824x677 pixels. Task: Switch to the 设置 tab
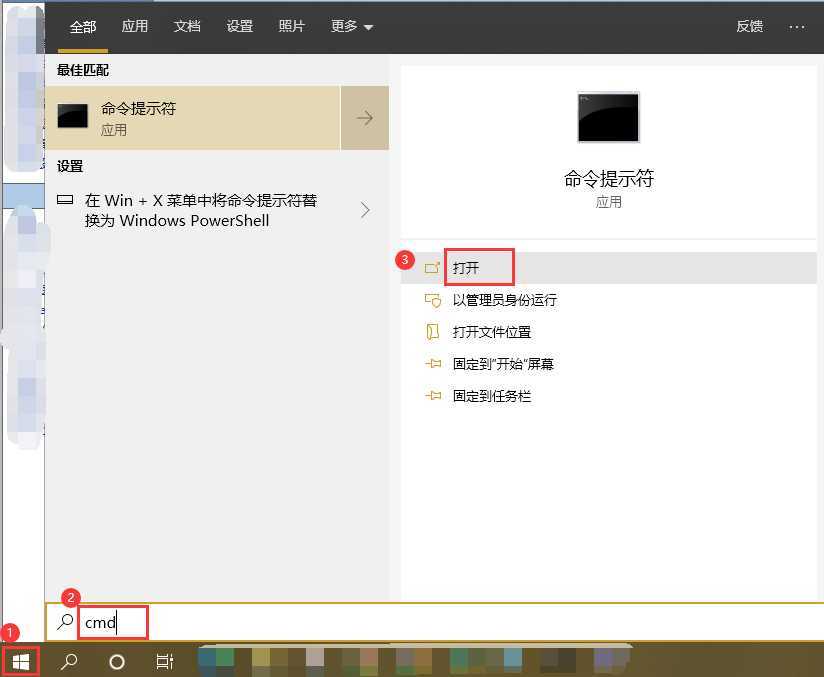coord(240,26)
